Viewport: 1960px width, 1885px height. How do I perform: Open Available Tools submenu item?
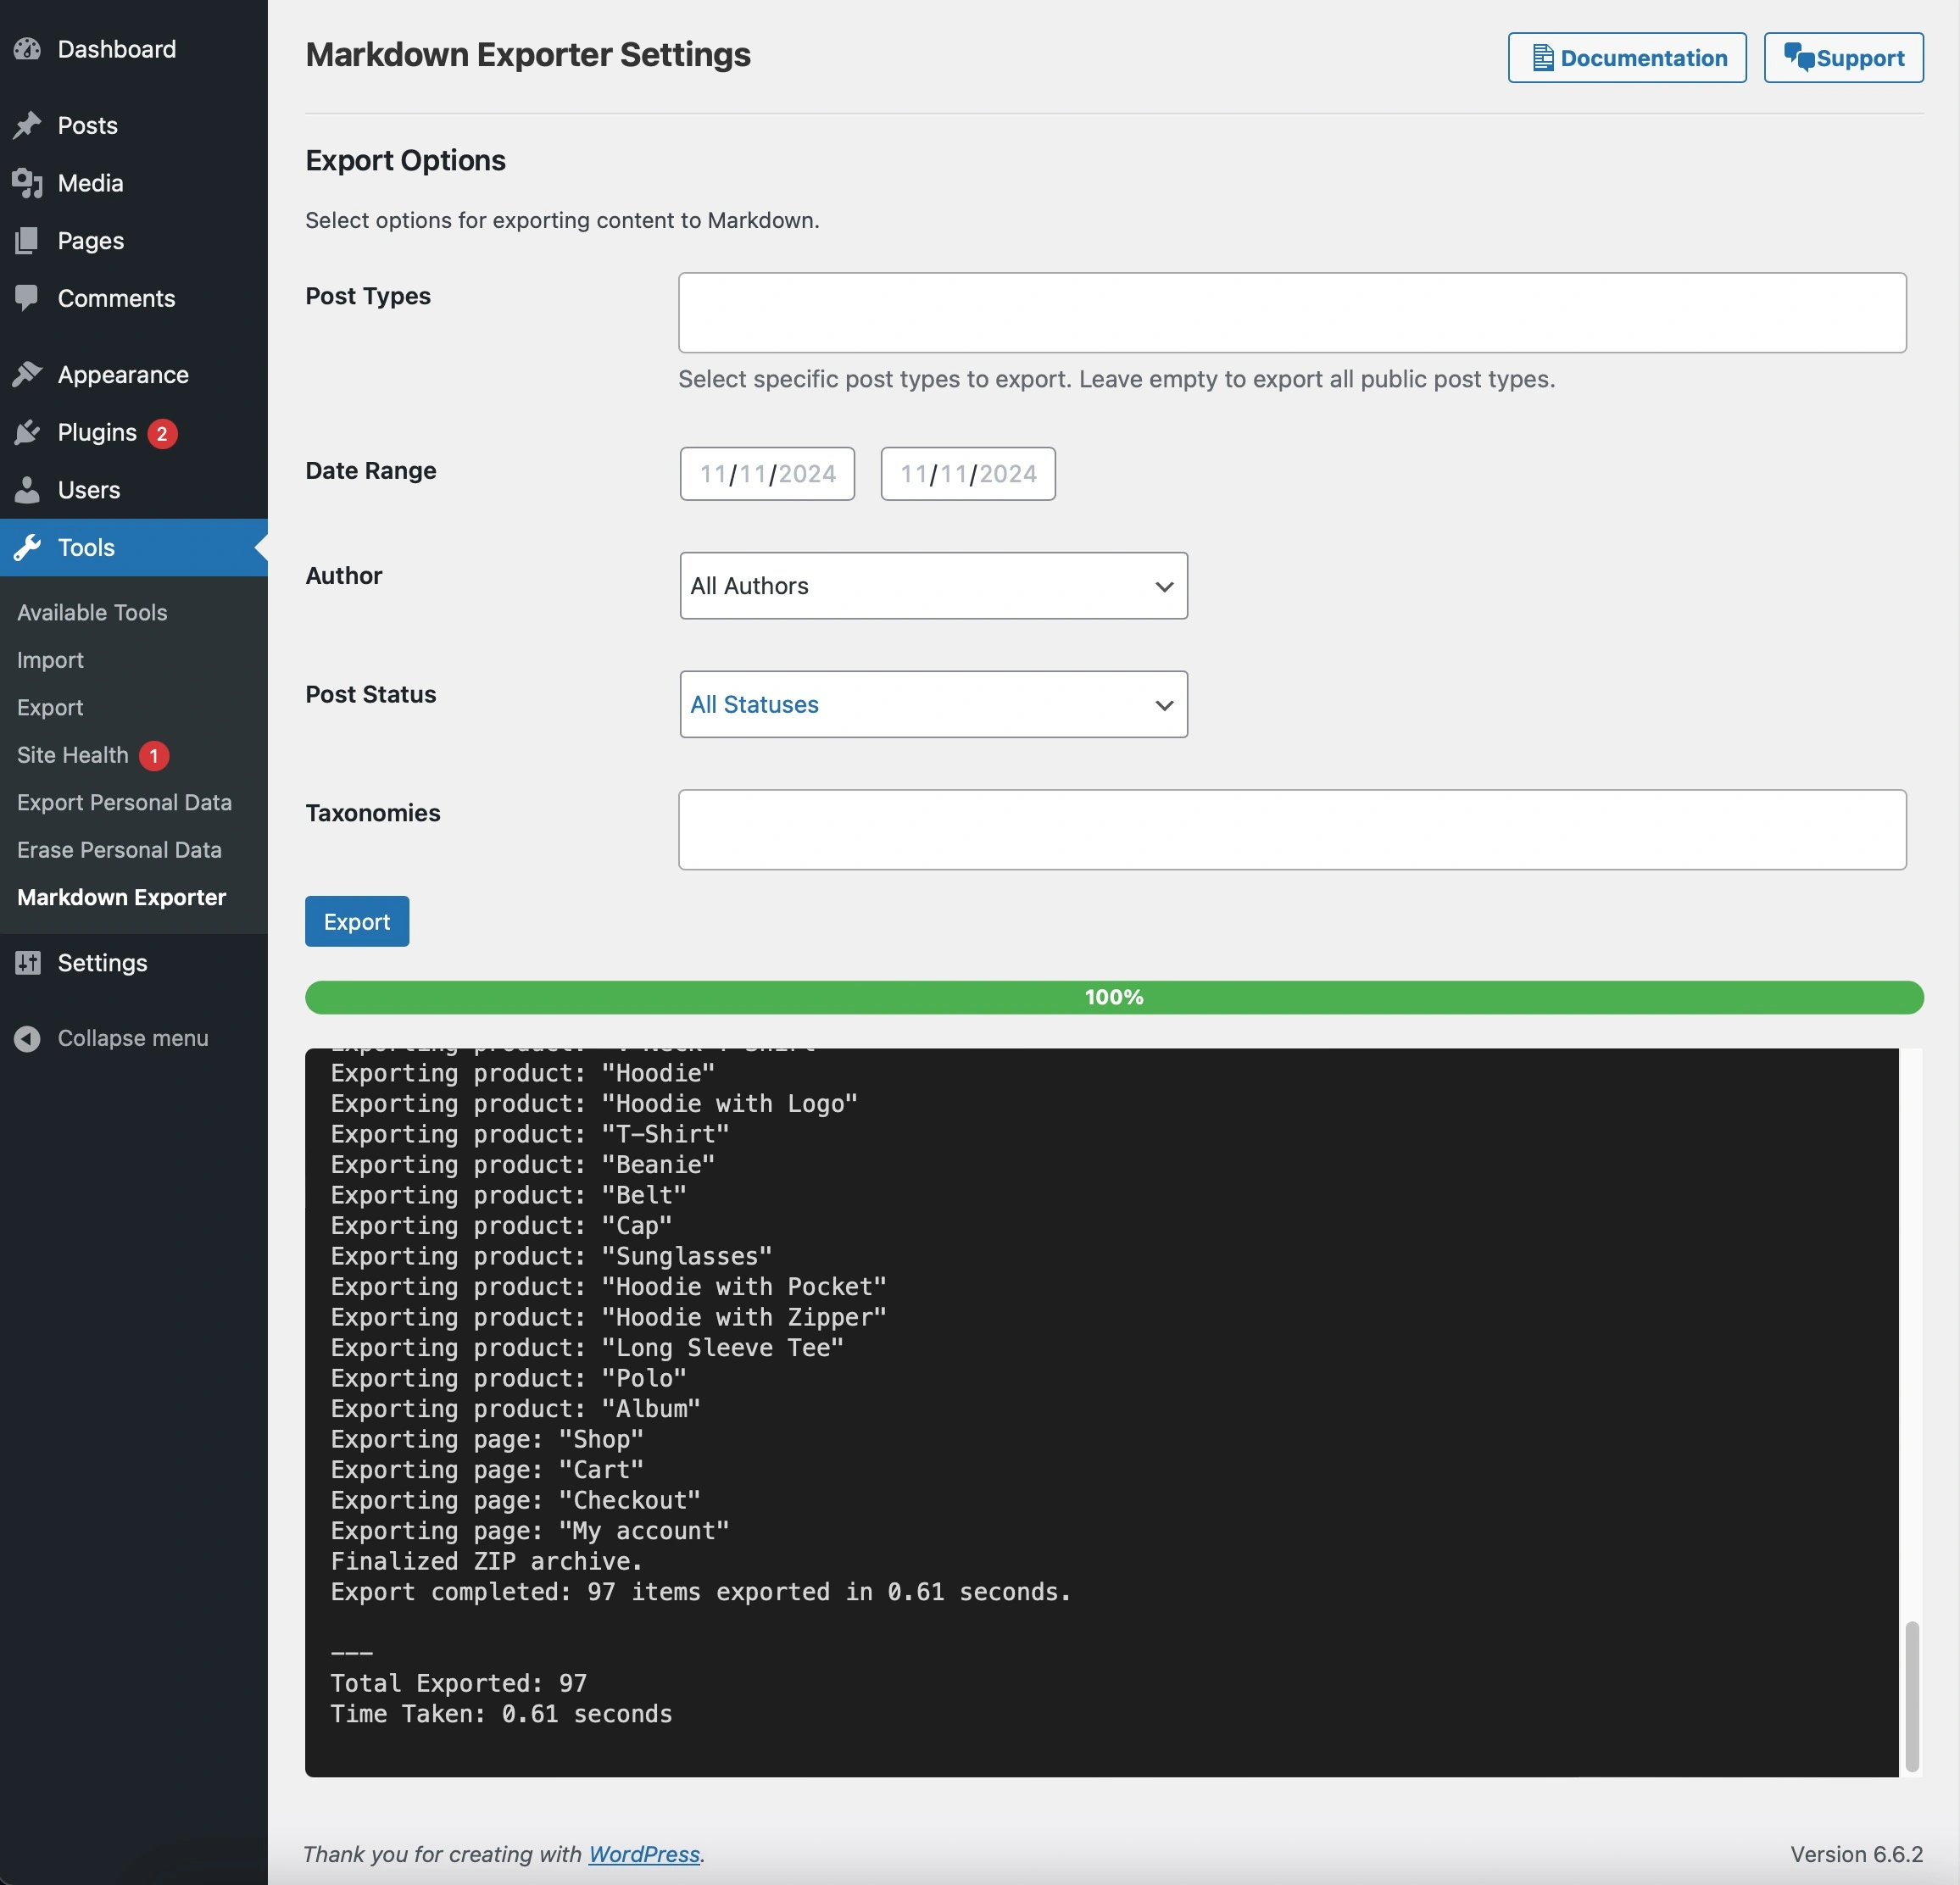point(92,612)
